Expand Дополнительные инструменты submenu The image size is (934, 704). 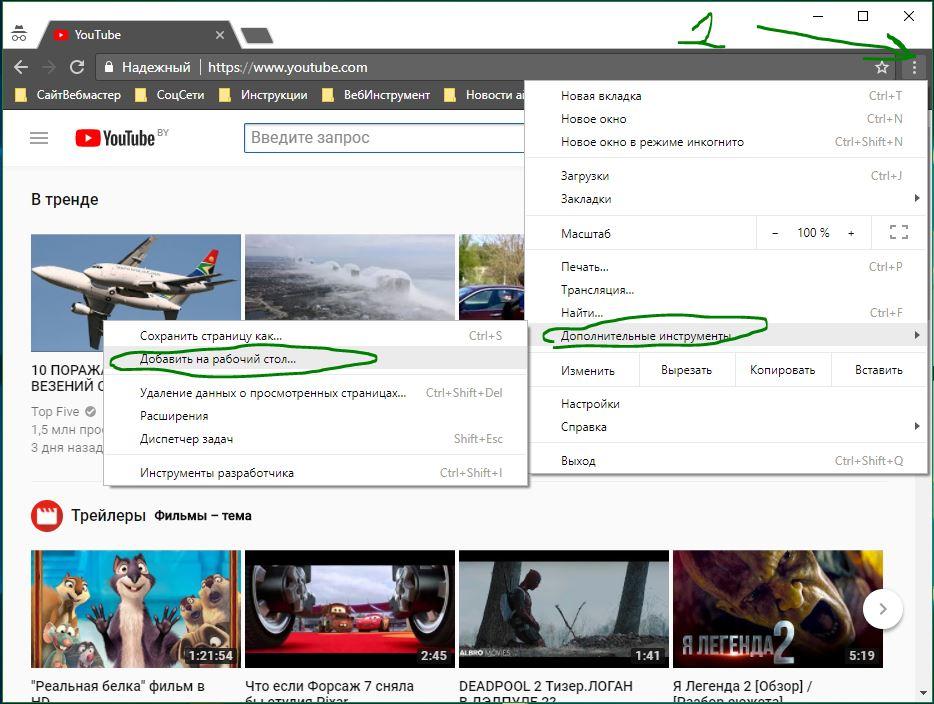coord(726,336)
